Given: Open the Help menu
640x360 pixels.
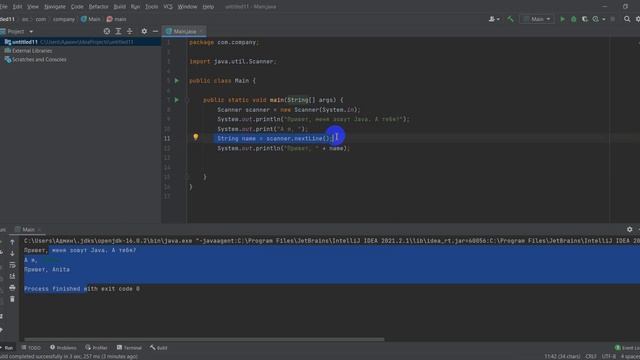Looking at the screenshot, I should pyautogui.click(x=208, y=7).
